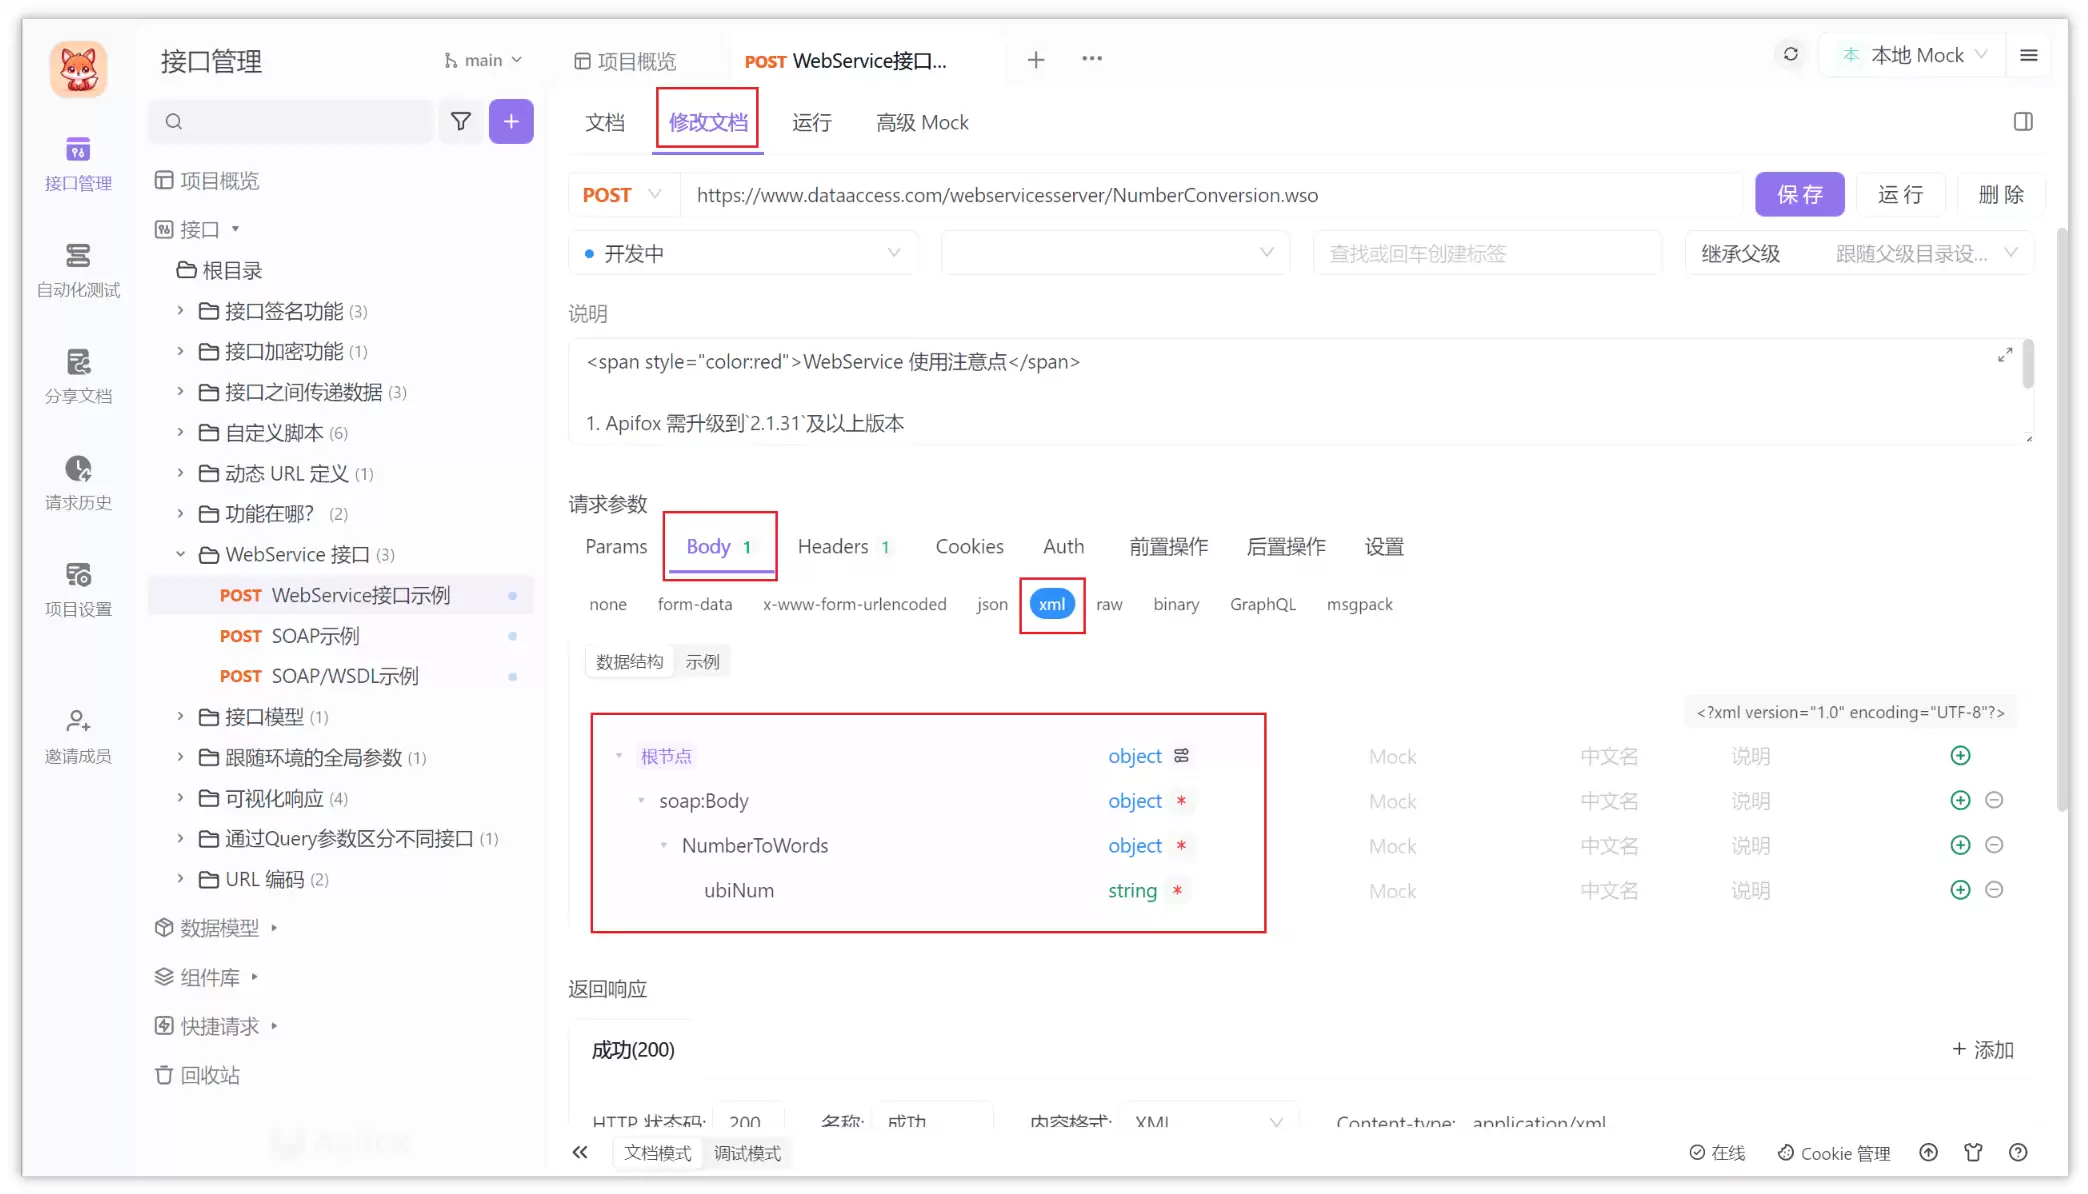2088x1194 pixels.
Task: Switch to the 文档 tab
Action: coord(605,123)
